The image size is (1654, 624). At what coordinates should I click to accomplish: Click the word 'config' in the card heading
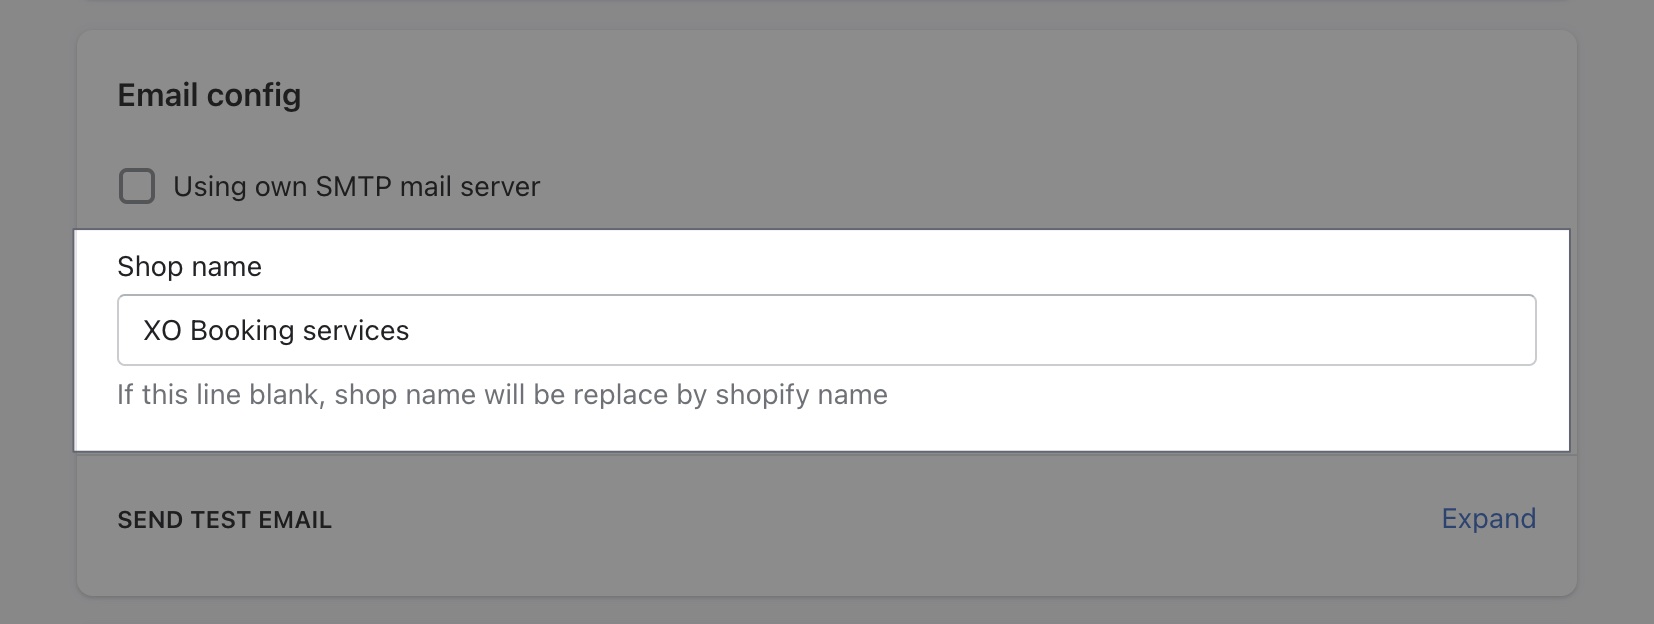tap(254, 95)
